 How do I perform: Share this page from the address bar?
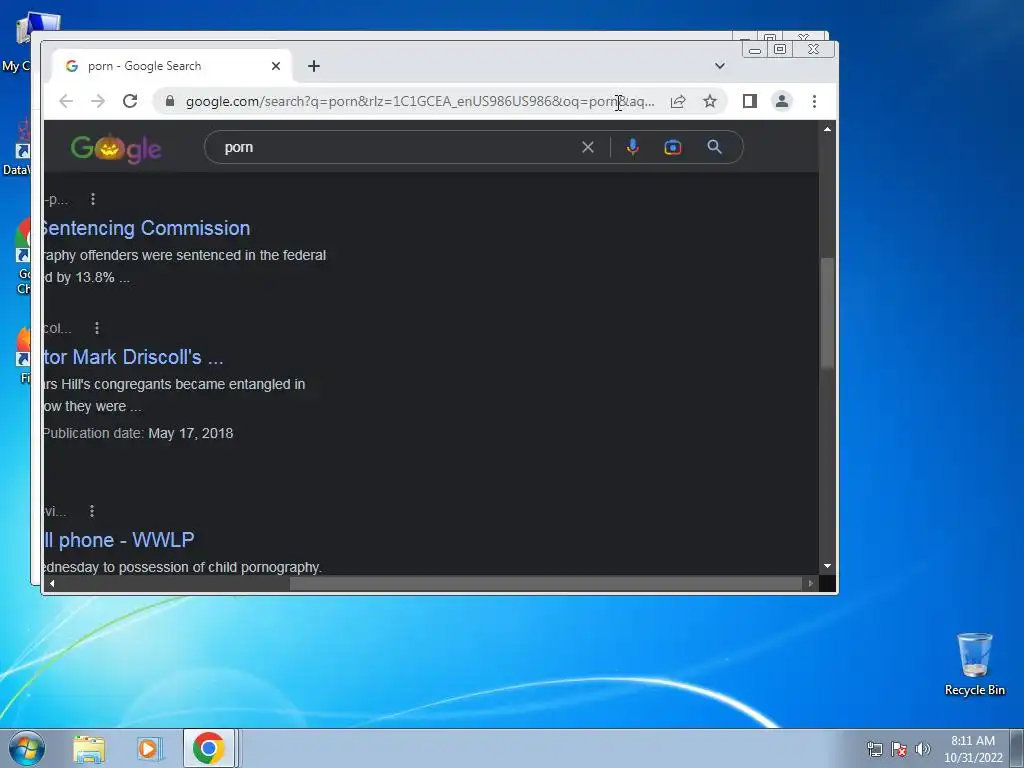[x=678, y=101]
